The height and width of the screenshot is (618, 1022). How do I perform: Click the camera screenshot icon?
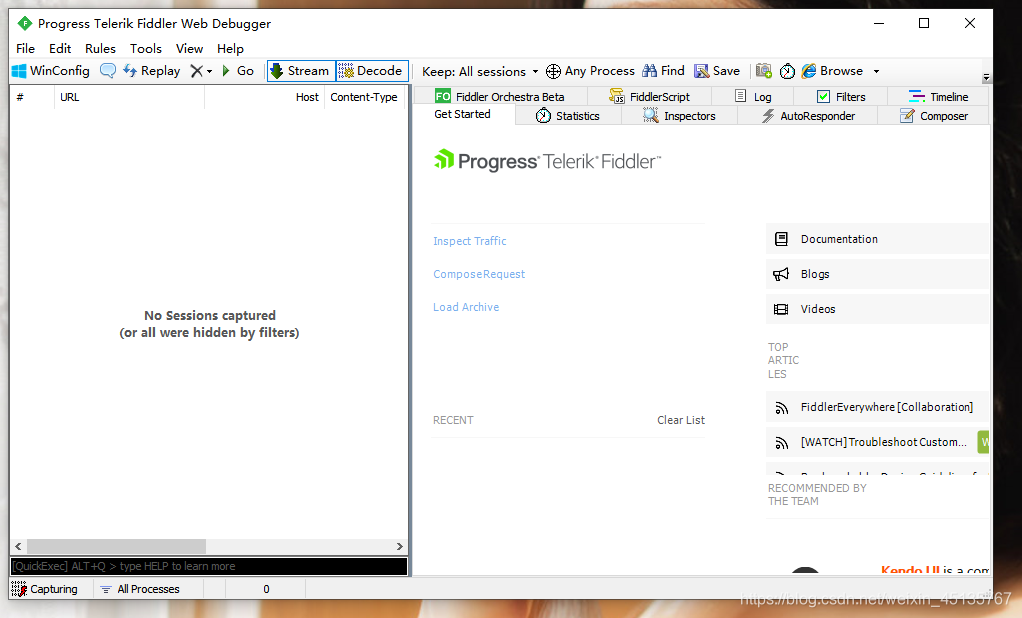[x=764, y=71]
